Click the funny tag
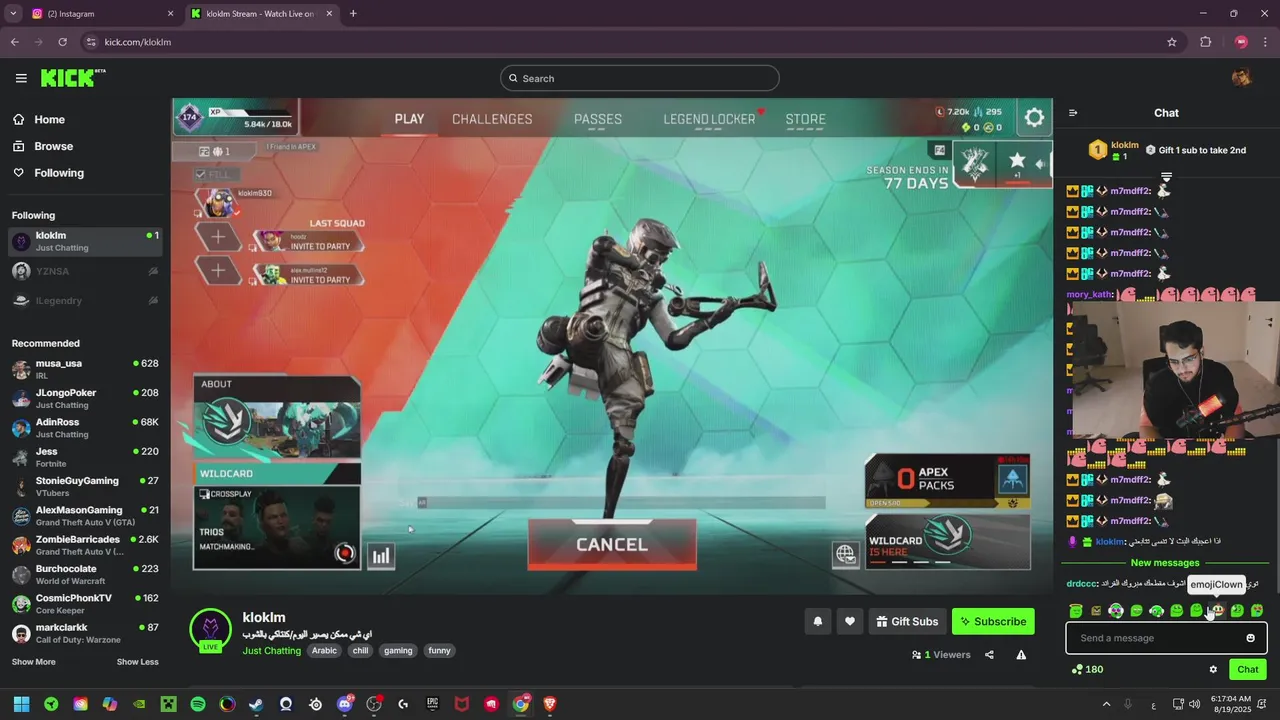The height and width of the screenshot is (720, 1280). click(x=440, y=651)
